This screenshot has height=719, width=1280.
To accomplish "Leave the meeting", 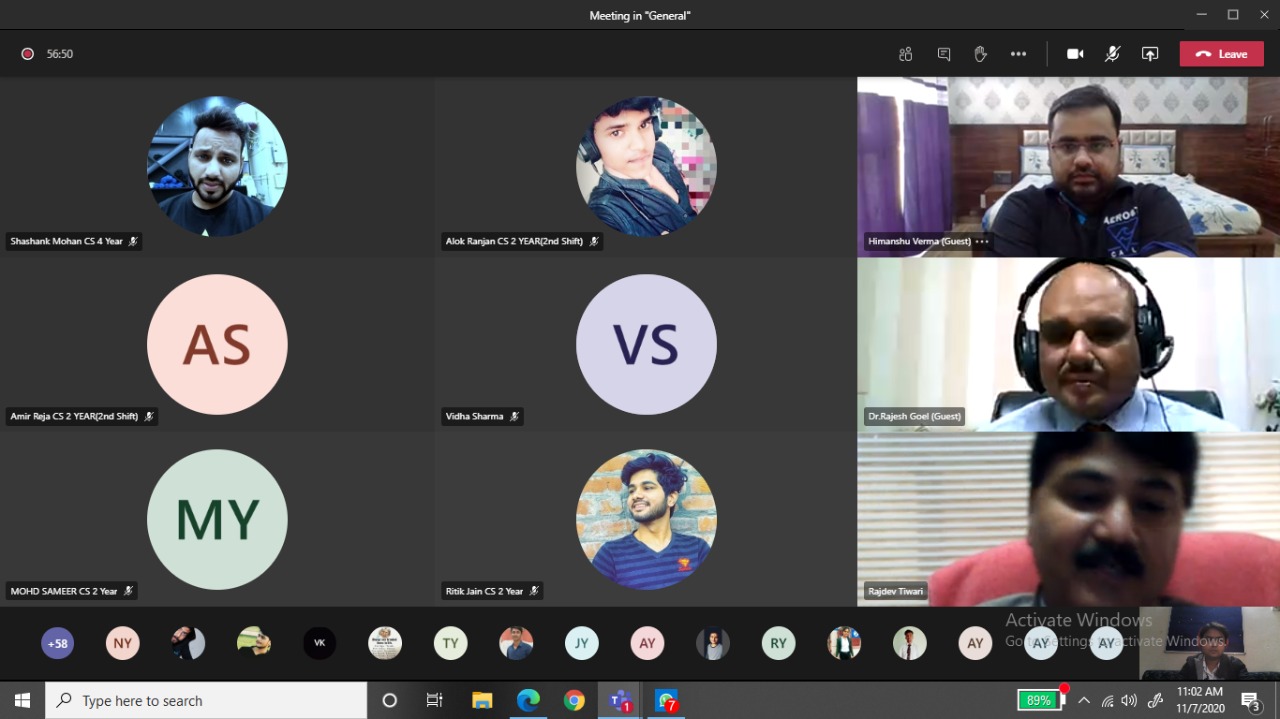I will [1221, 54].
